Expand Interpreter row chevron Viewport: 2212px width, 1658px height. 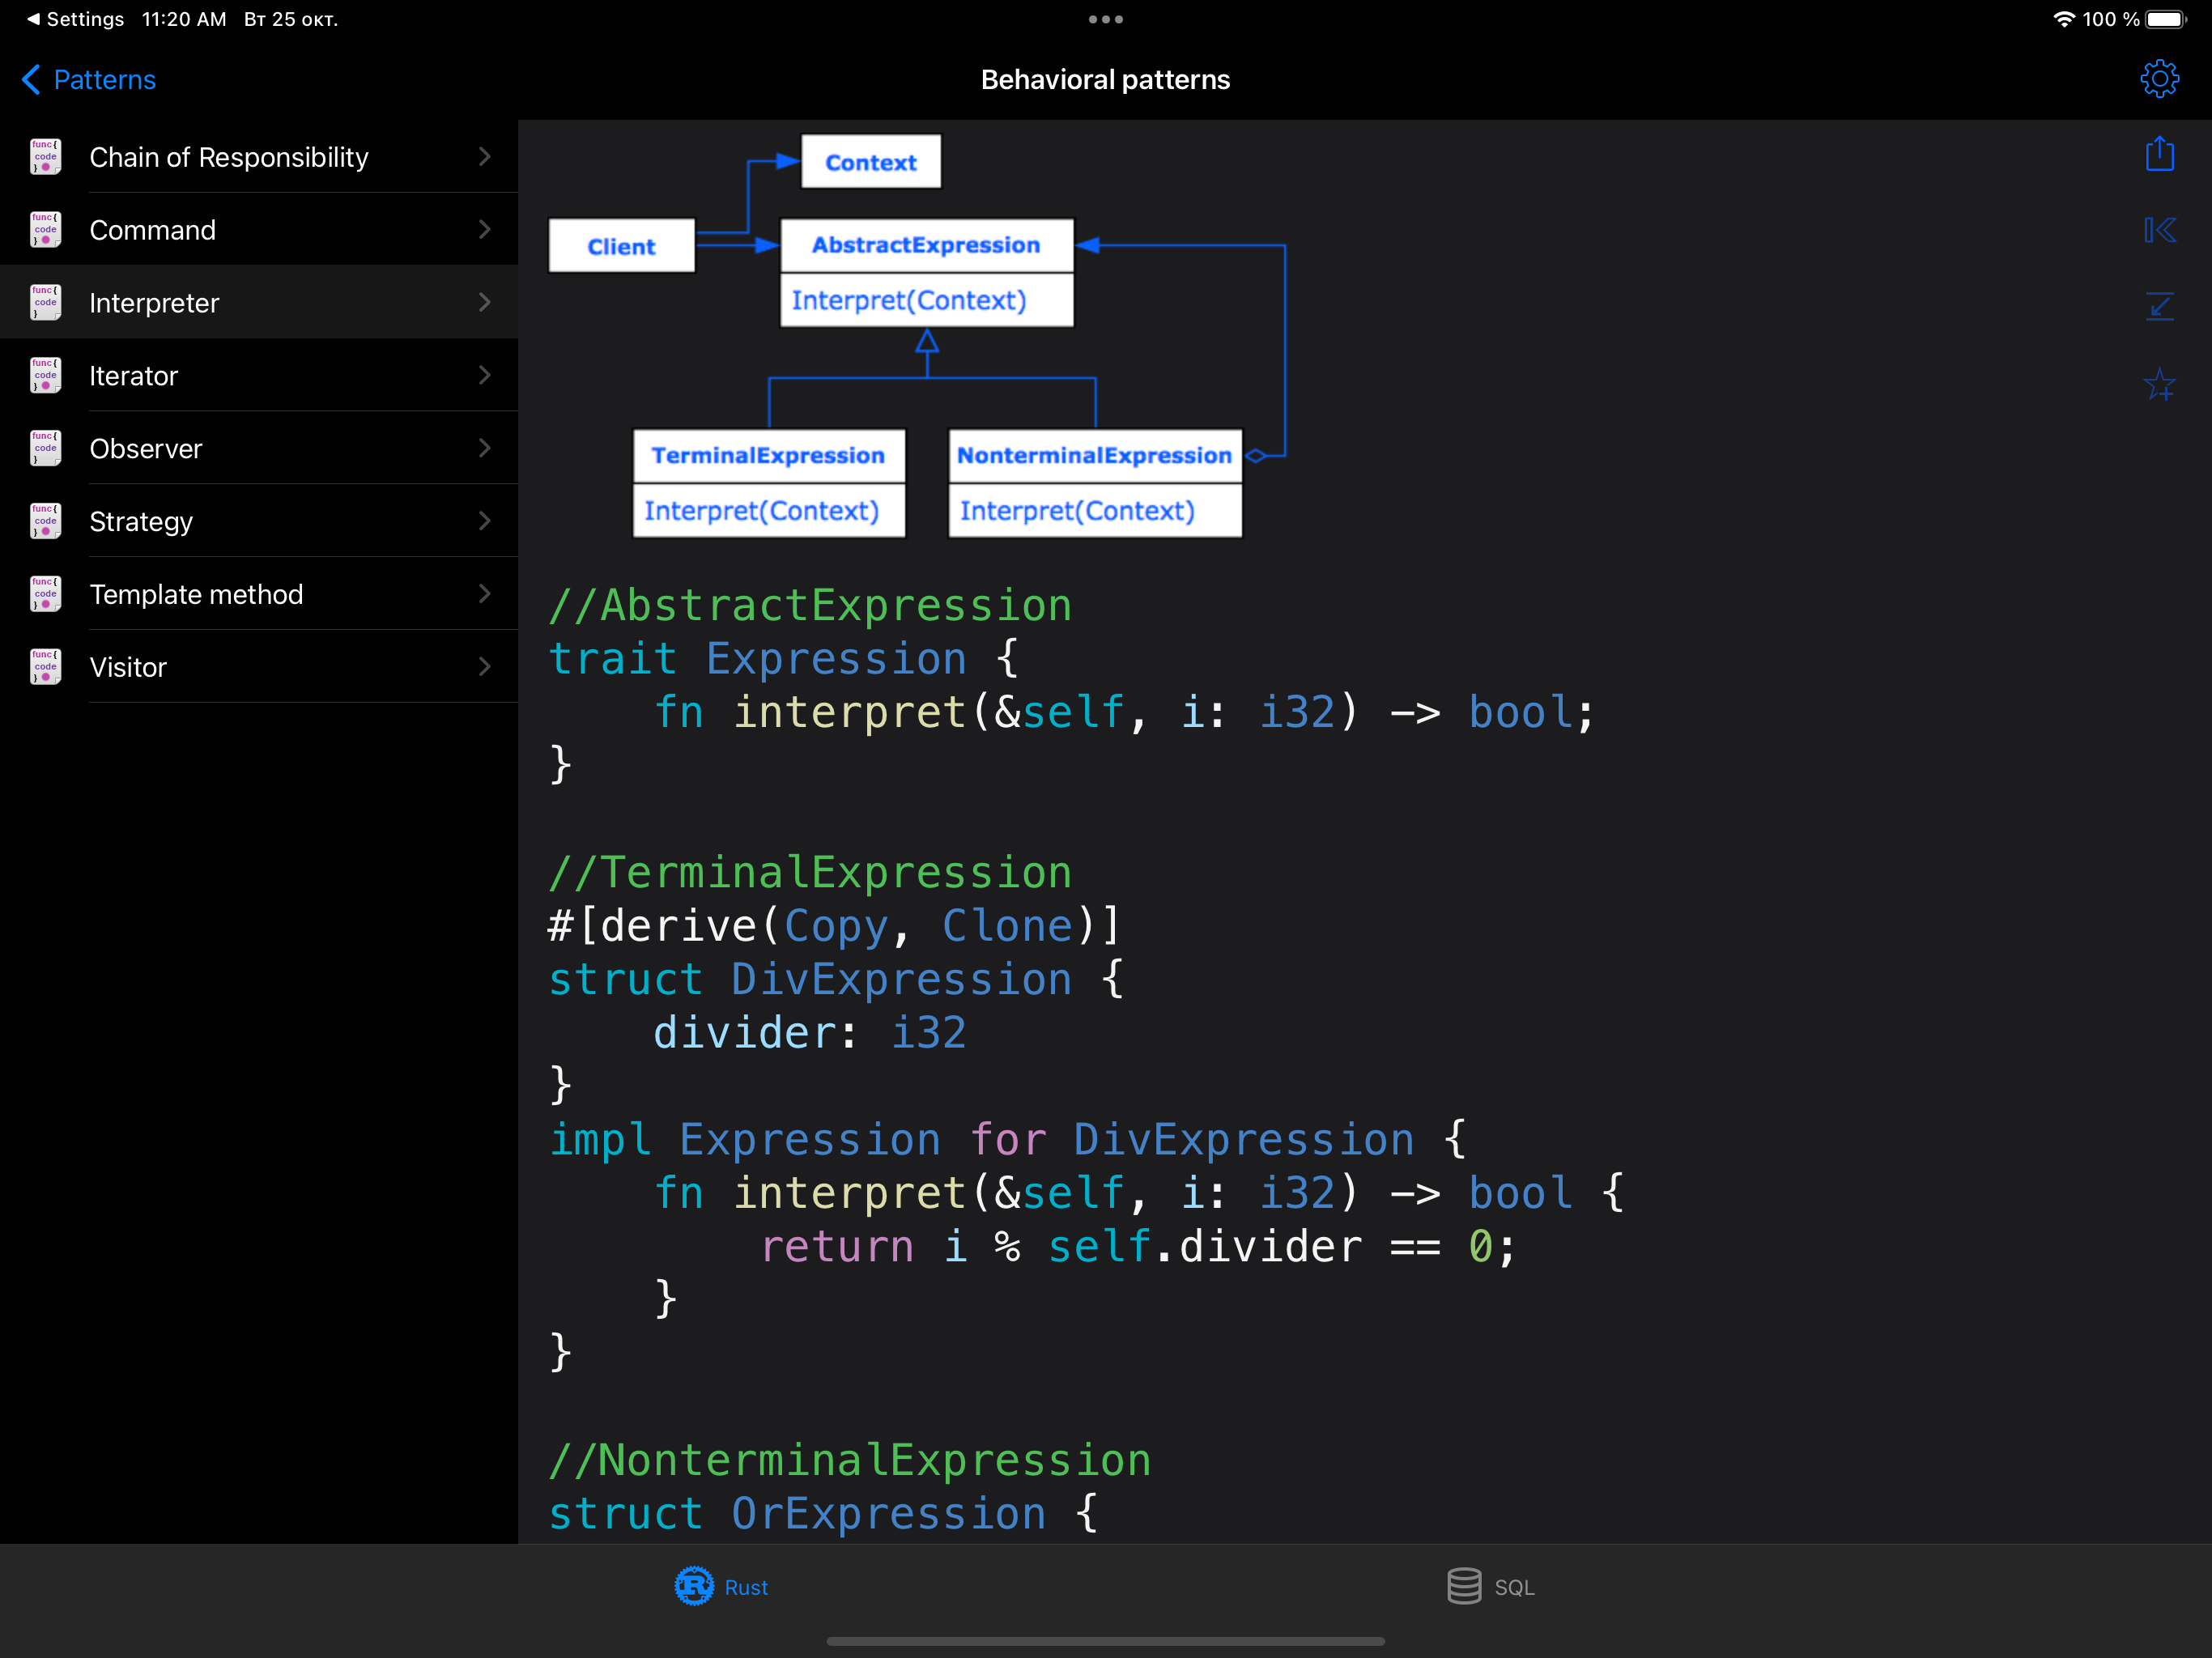[484, 302]
